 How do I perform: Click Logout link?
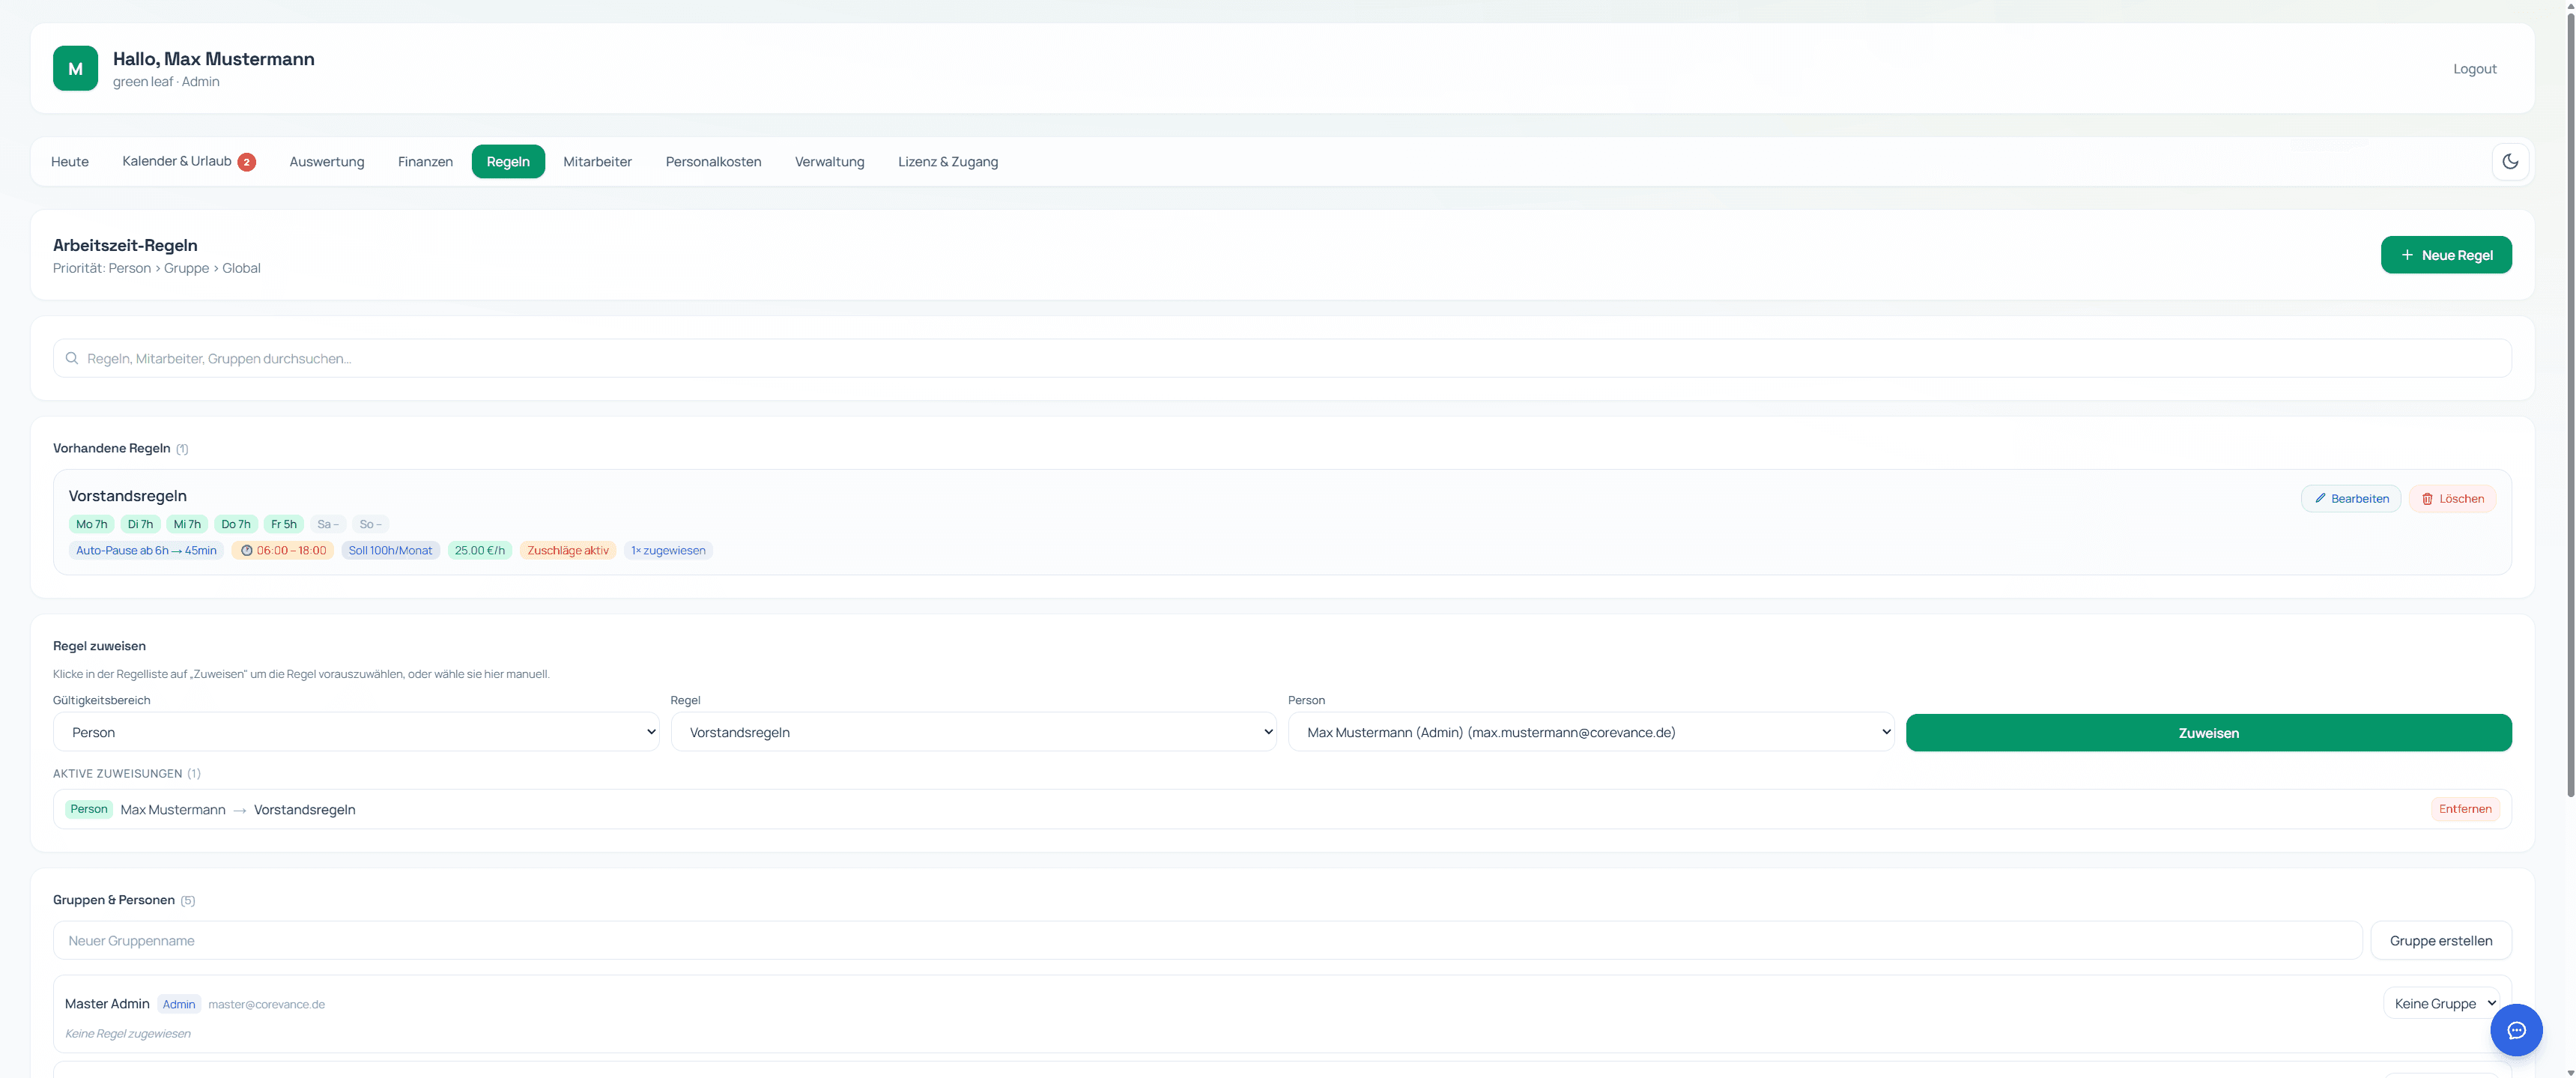pos(2474,69)
